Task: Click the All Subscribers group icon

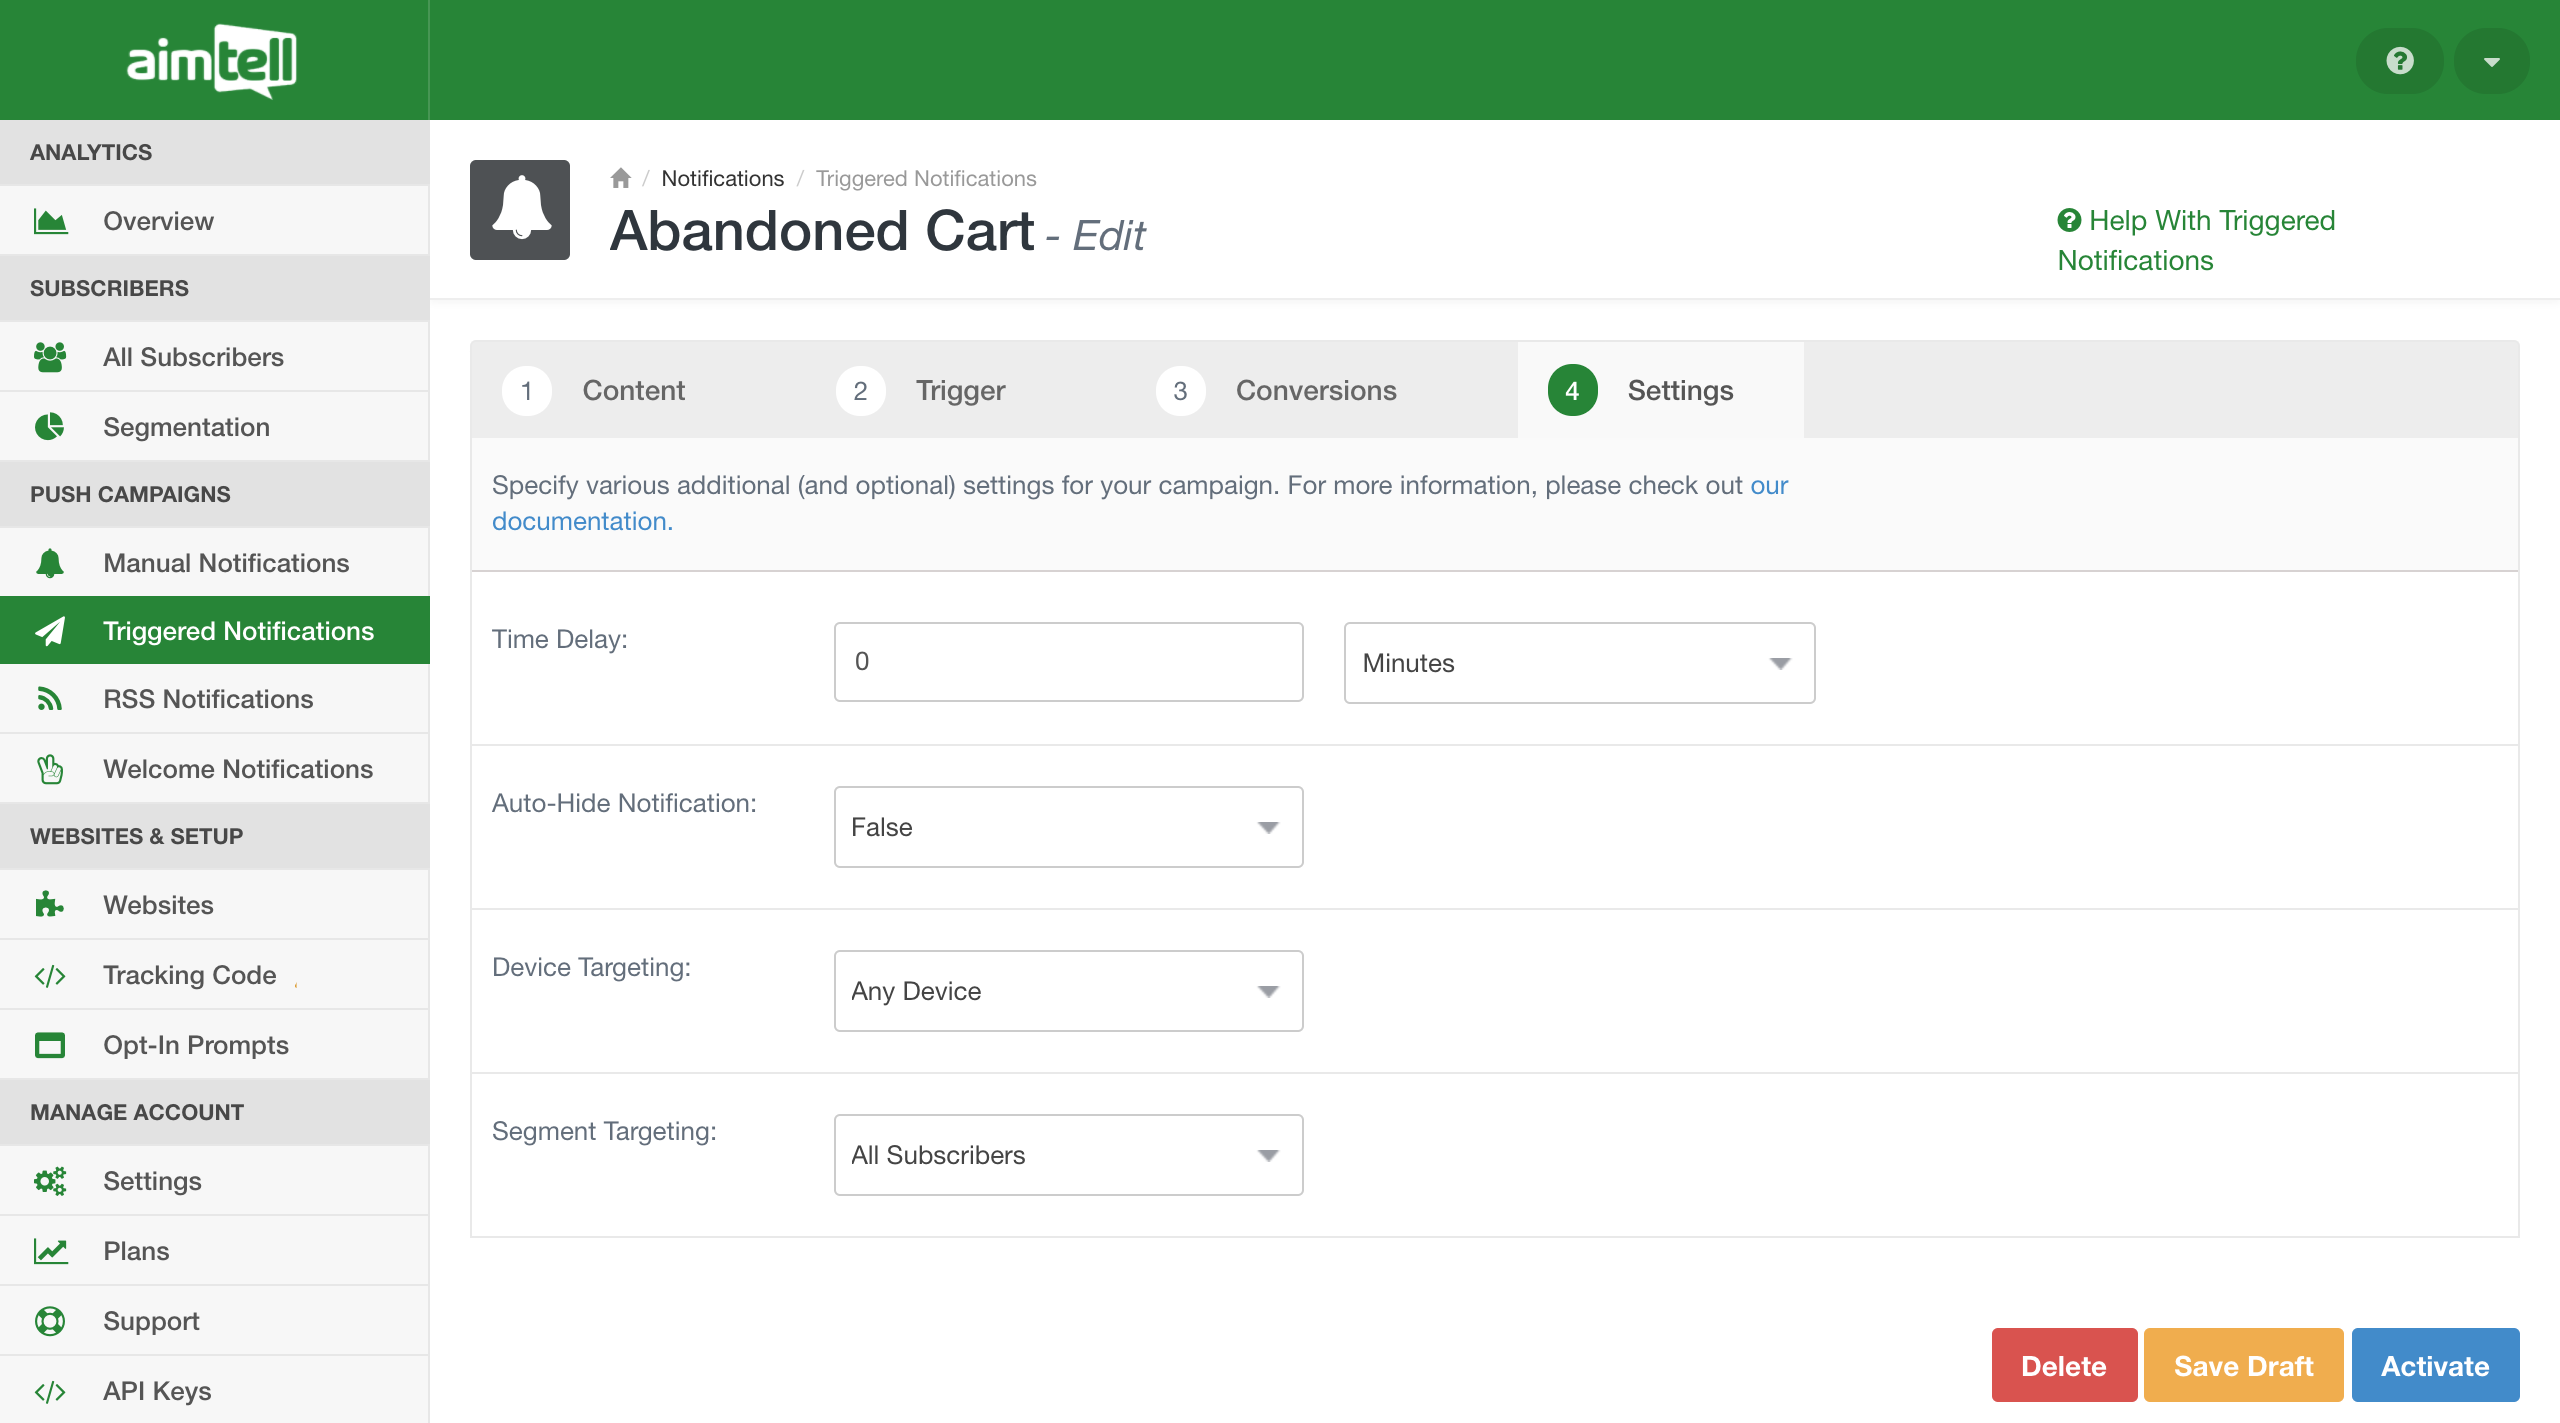Action: (x=50, y=357)
